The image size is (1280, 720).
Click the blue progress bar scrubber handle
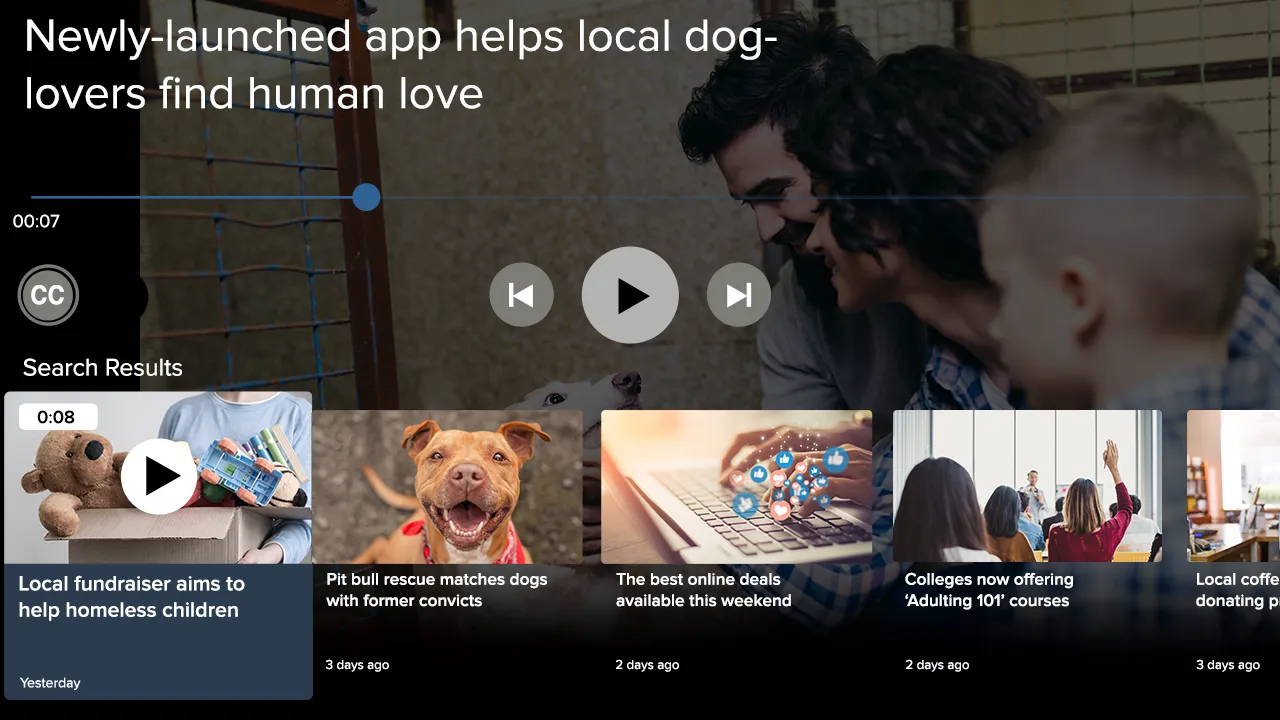coord(367,197)
